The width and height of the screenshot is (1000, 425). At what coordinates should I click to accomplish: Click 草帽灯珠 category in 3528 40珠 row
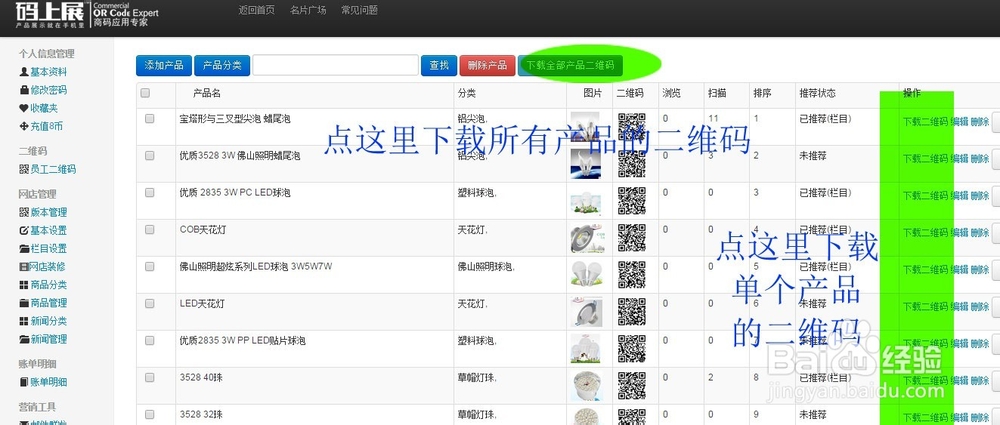[477, 378]
